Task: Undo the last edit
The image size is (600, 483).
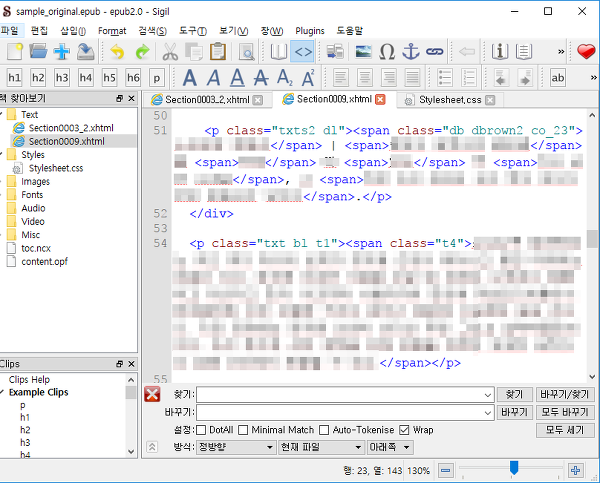Action: pos(117,52)
